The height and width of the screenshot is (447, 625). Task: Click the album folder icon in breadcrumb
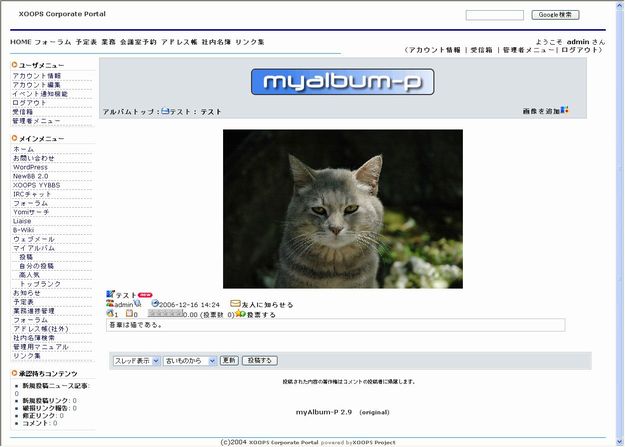click(x=166, y=112)
